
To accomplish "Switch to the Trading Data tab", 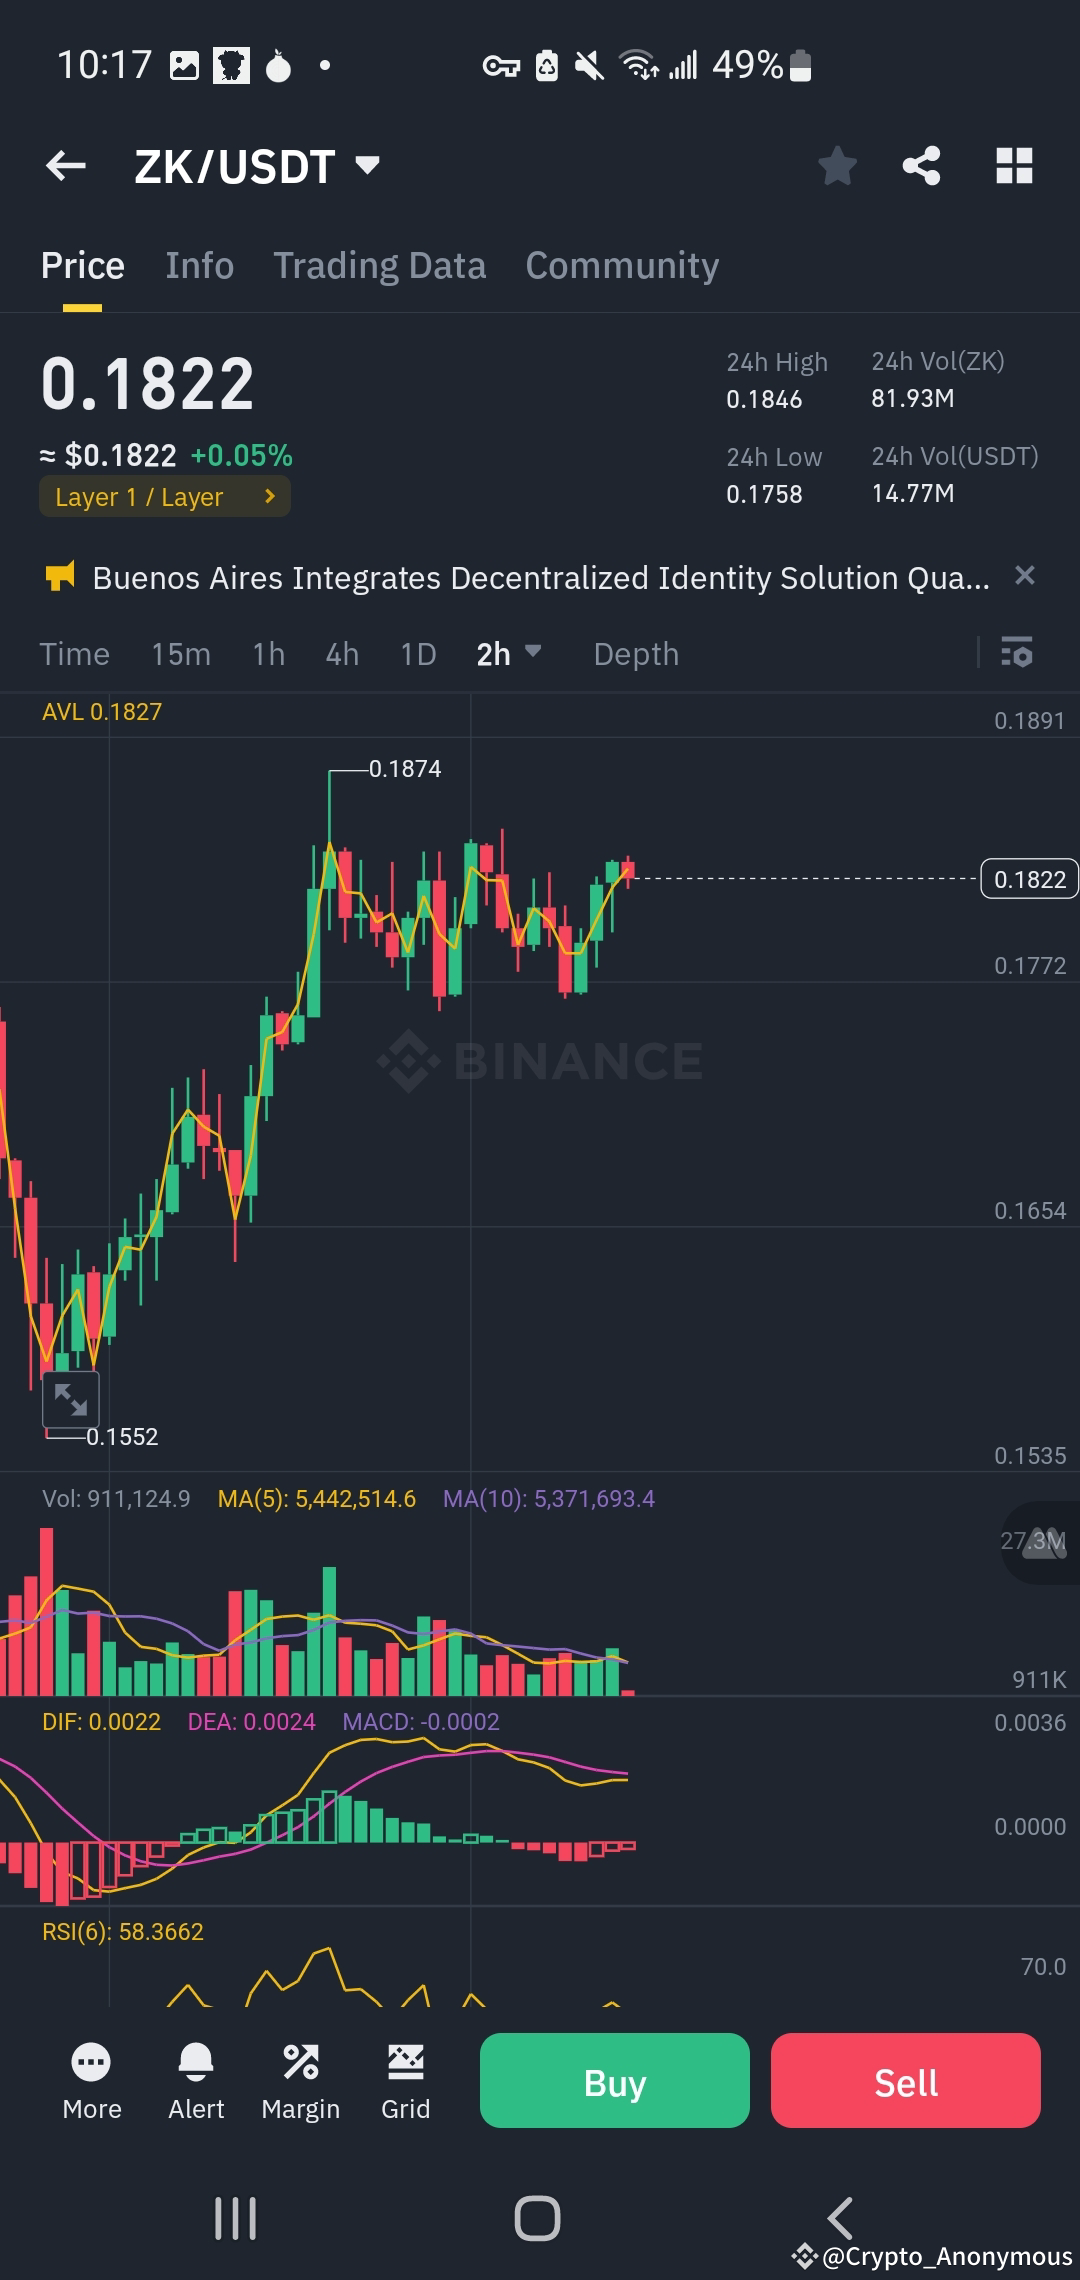I will (378, 265).
